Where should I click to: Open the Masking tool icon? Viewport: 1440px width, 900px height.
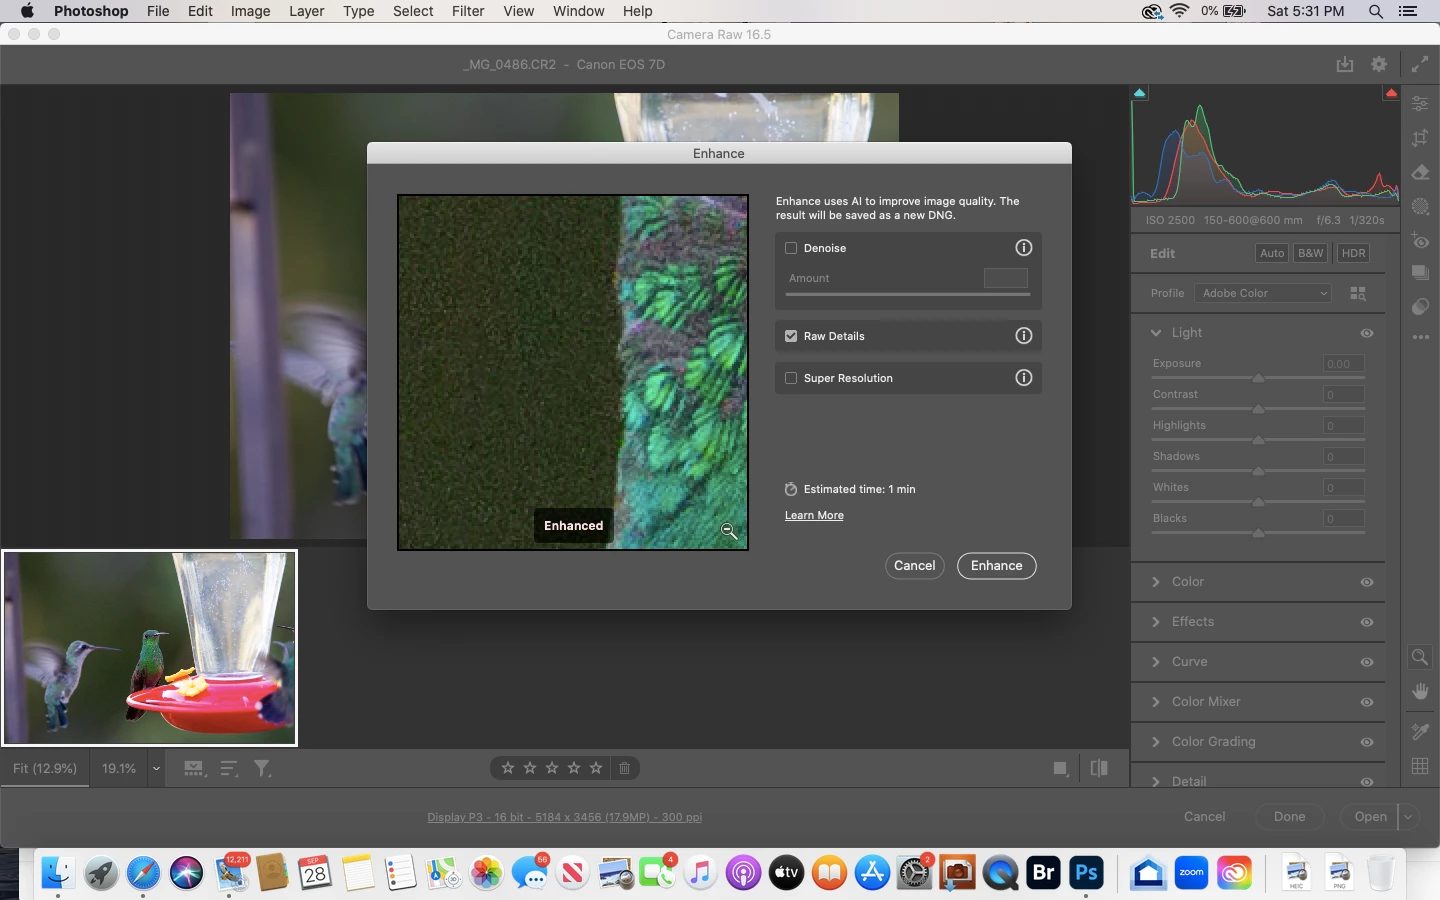coord(1420,206)
